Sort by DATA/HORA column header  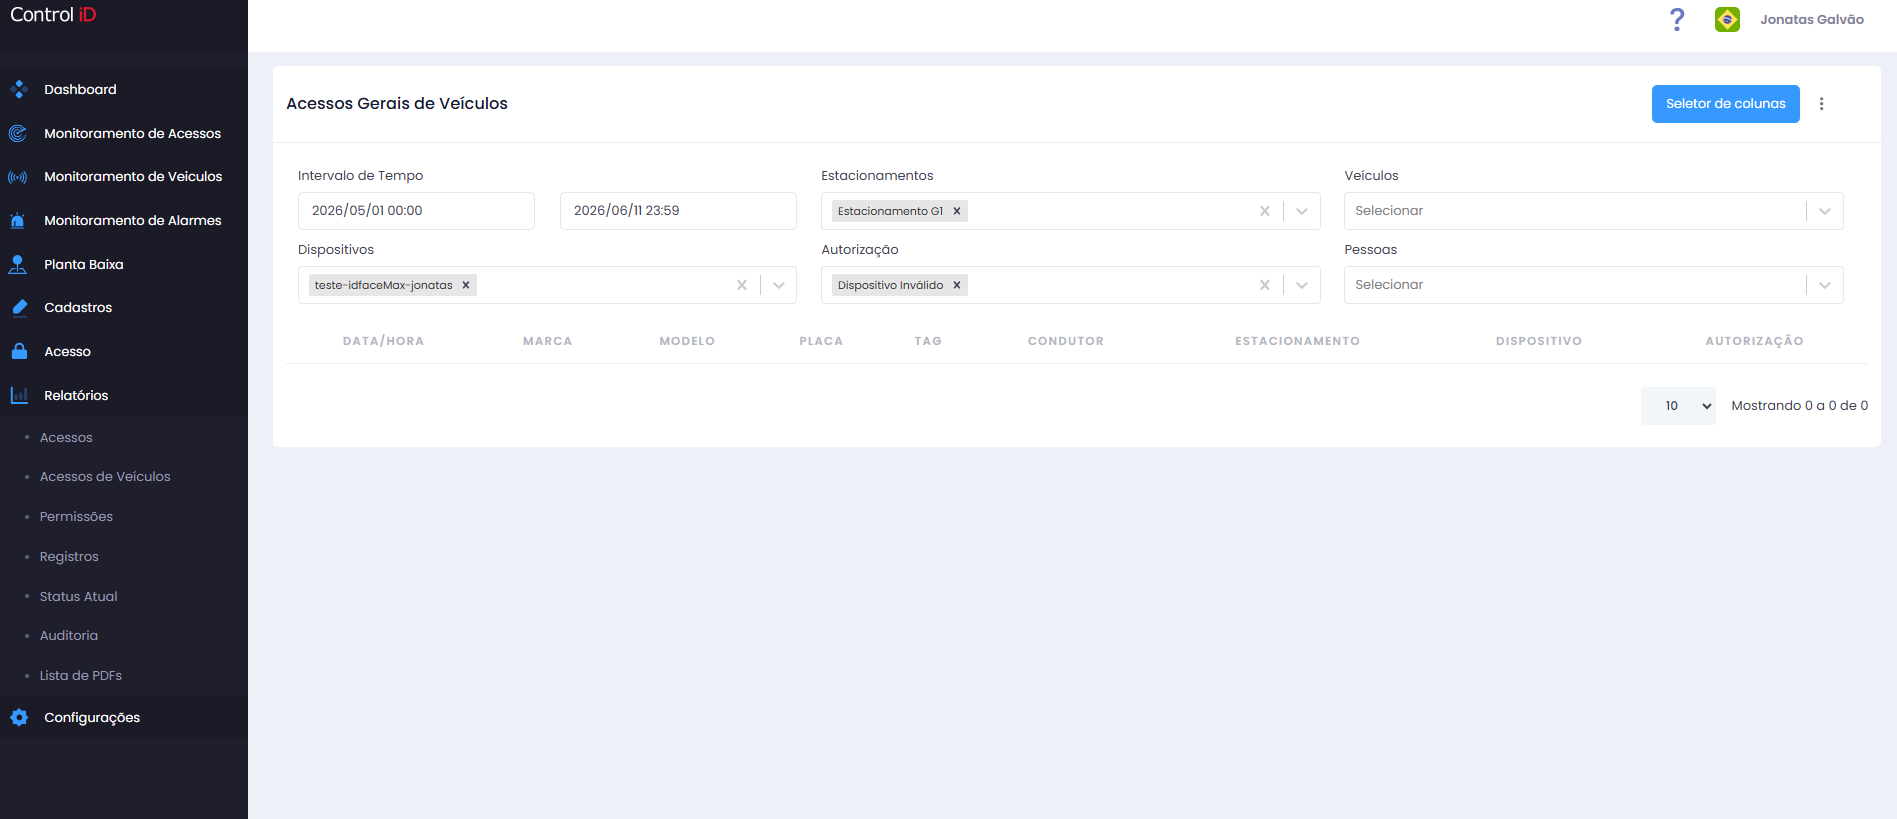click(383, 341)
